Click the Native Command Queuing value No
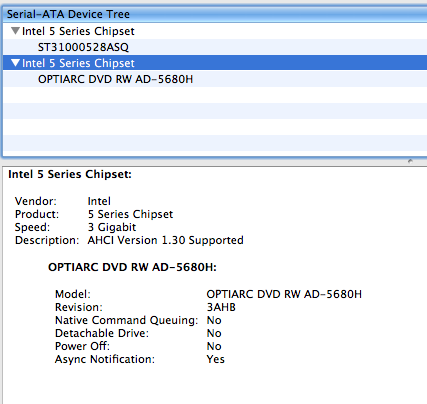 pyautogui.click(x=214, y=320)
